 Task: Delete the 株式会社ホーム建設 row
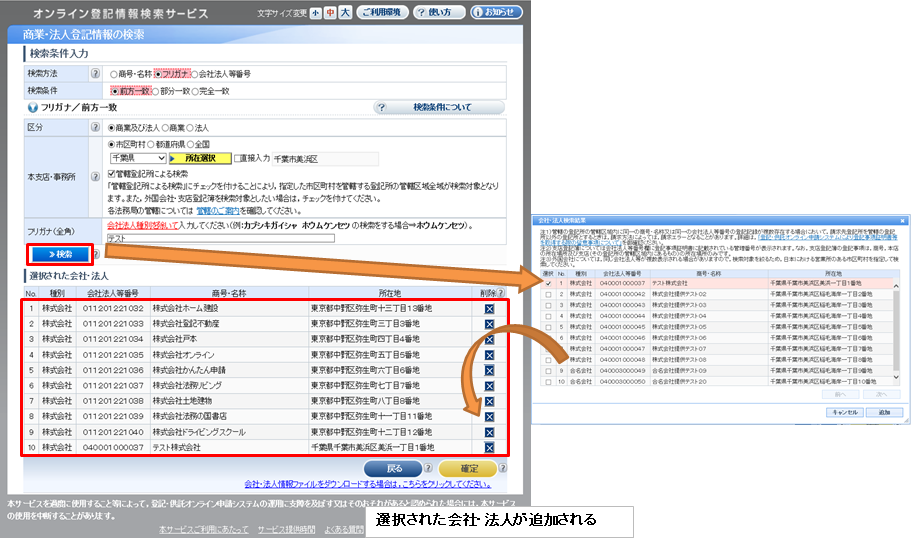coord(489,309)
